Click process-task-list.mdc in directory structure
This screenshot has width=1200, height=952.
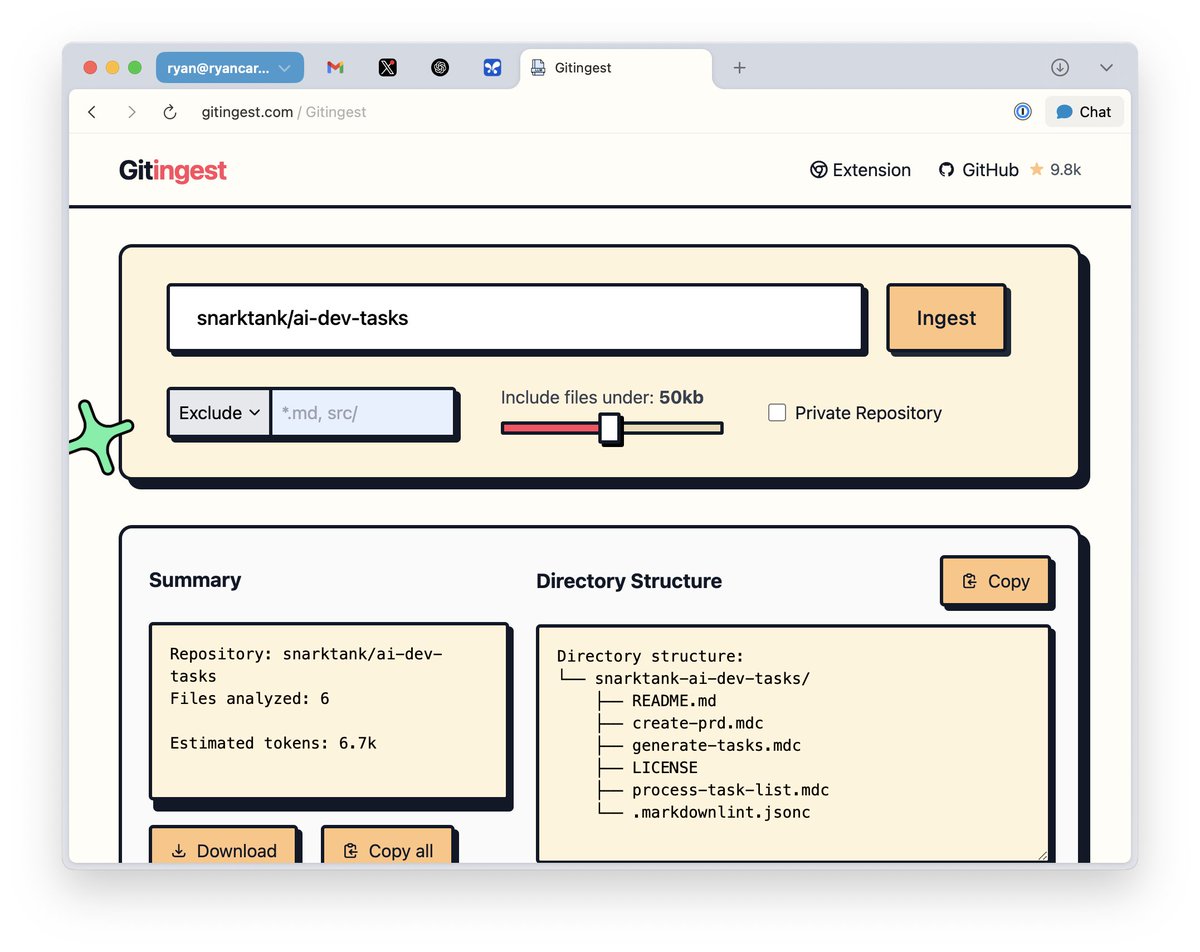[x=730, y=790]
